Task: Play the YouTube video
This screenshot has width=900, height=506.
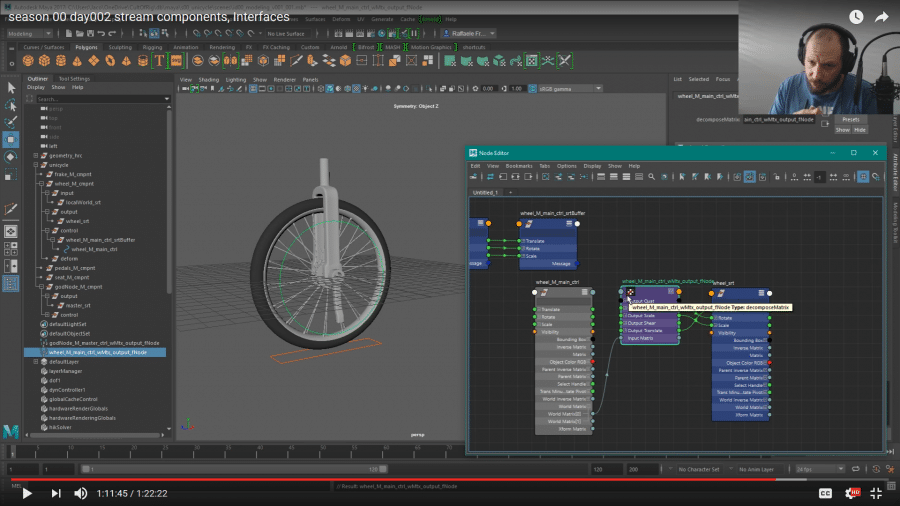Action: click(x=27, y=493)
